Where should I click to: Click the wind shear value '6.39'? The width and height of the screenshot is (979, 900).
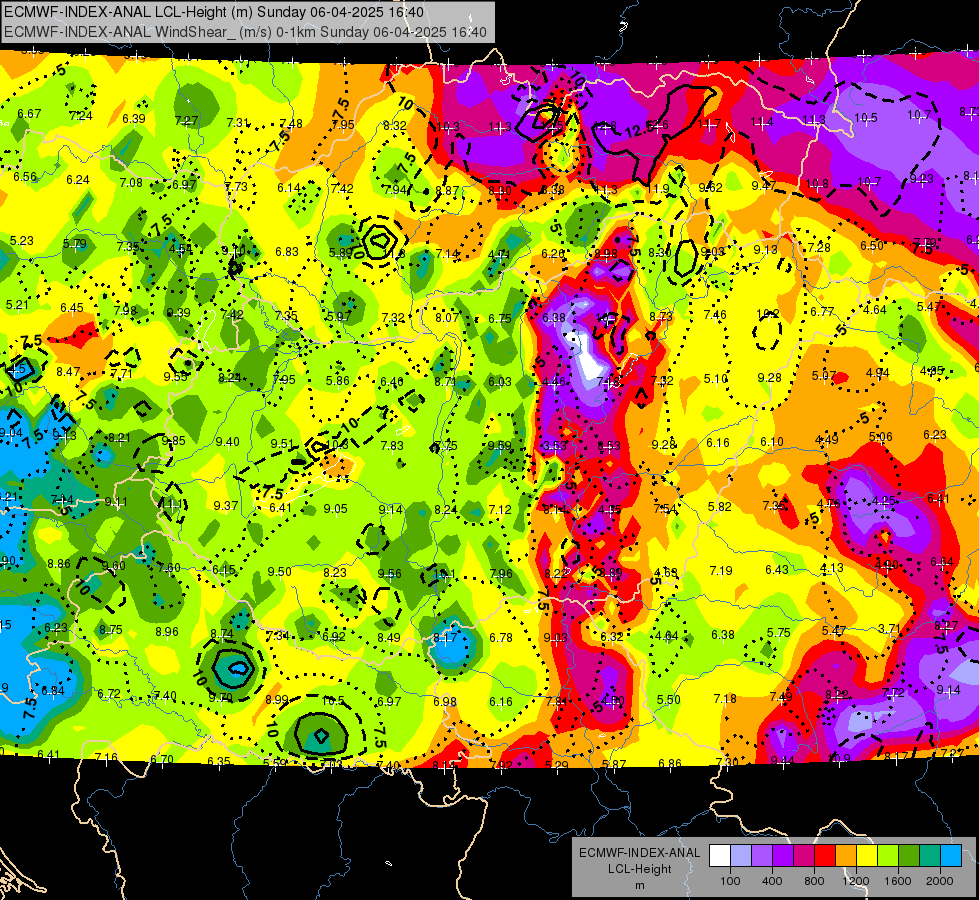134,119
